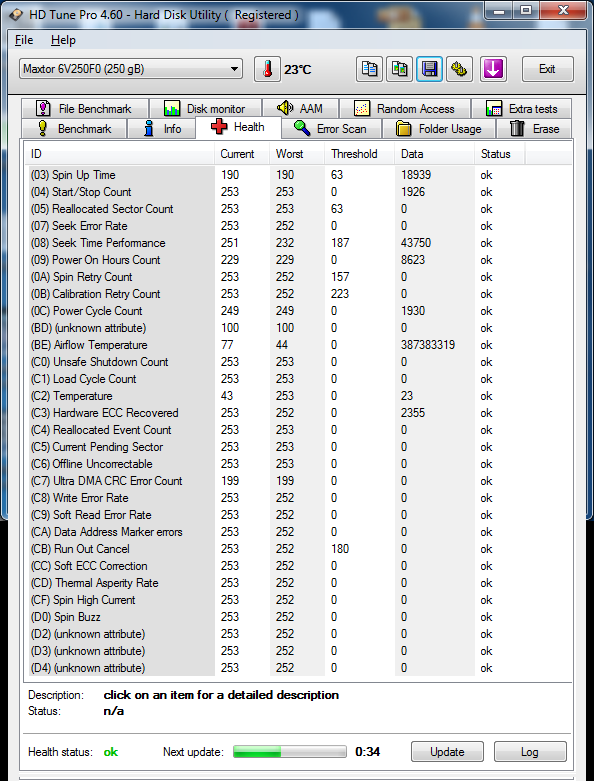The image size is (594, 781).
Task: Open the Maxtor 6V250F0 drive dropdown
Action: [x=131, y=69]
